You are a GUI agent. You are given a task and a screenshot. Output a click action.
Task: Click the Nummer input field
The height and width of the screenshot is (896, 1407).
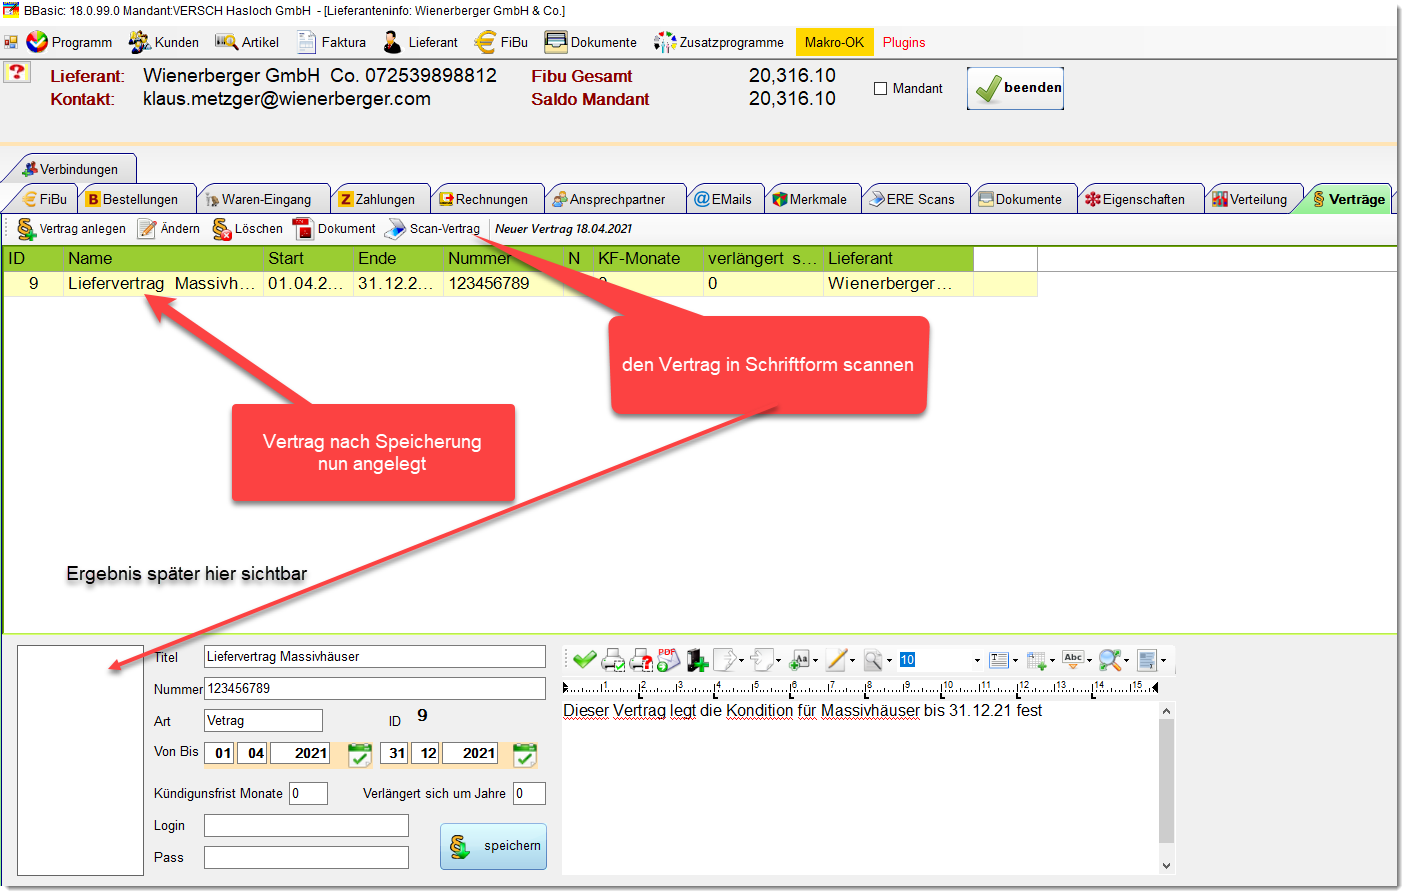click(x=375, y=689)
